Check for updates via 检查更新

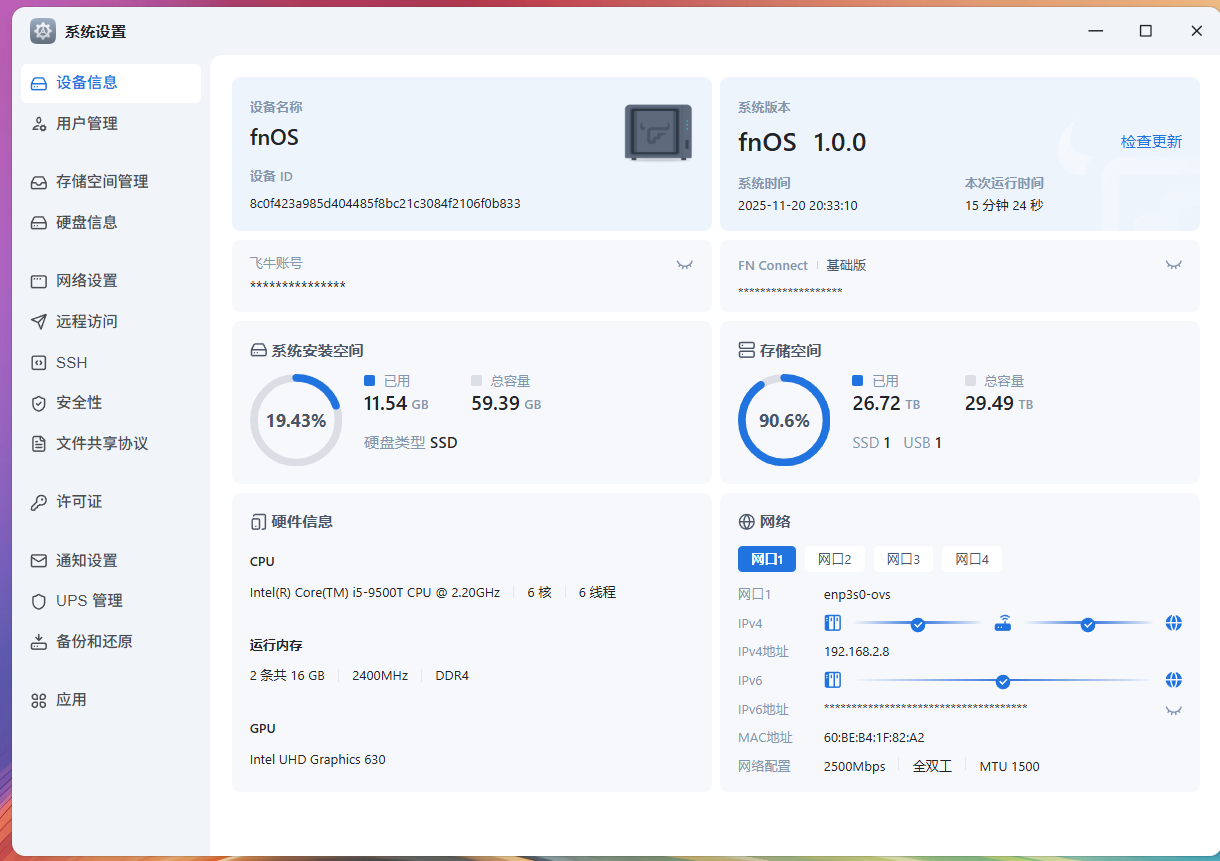click(1151, 142)
